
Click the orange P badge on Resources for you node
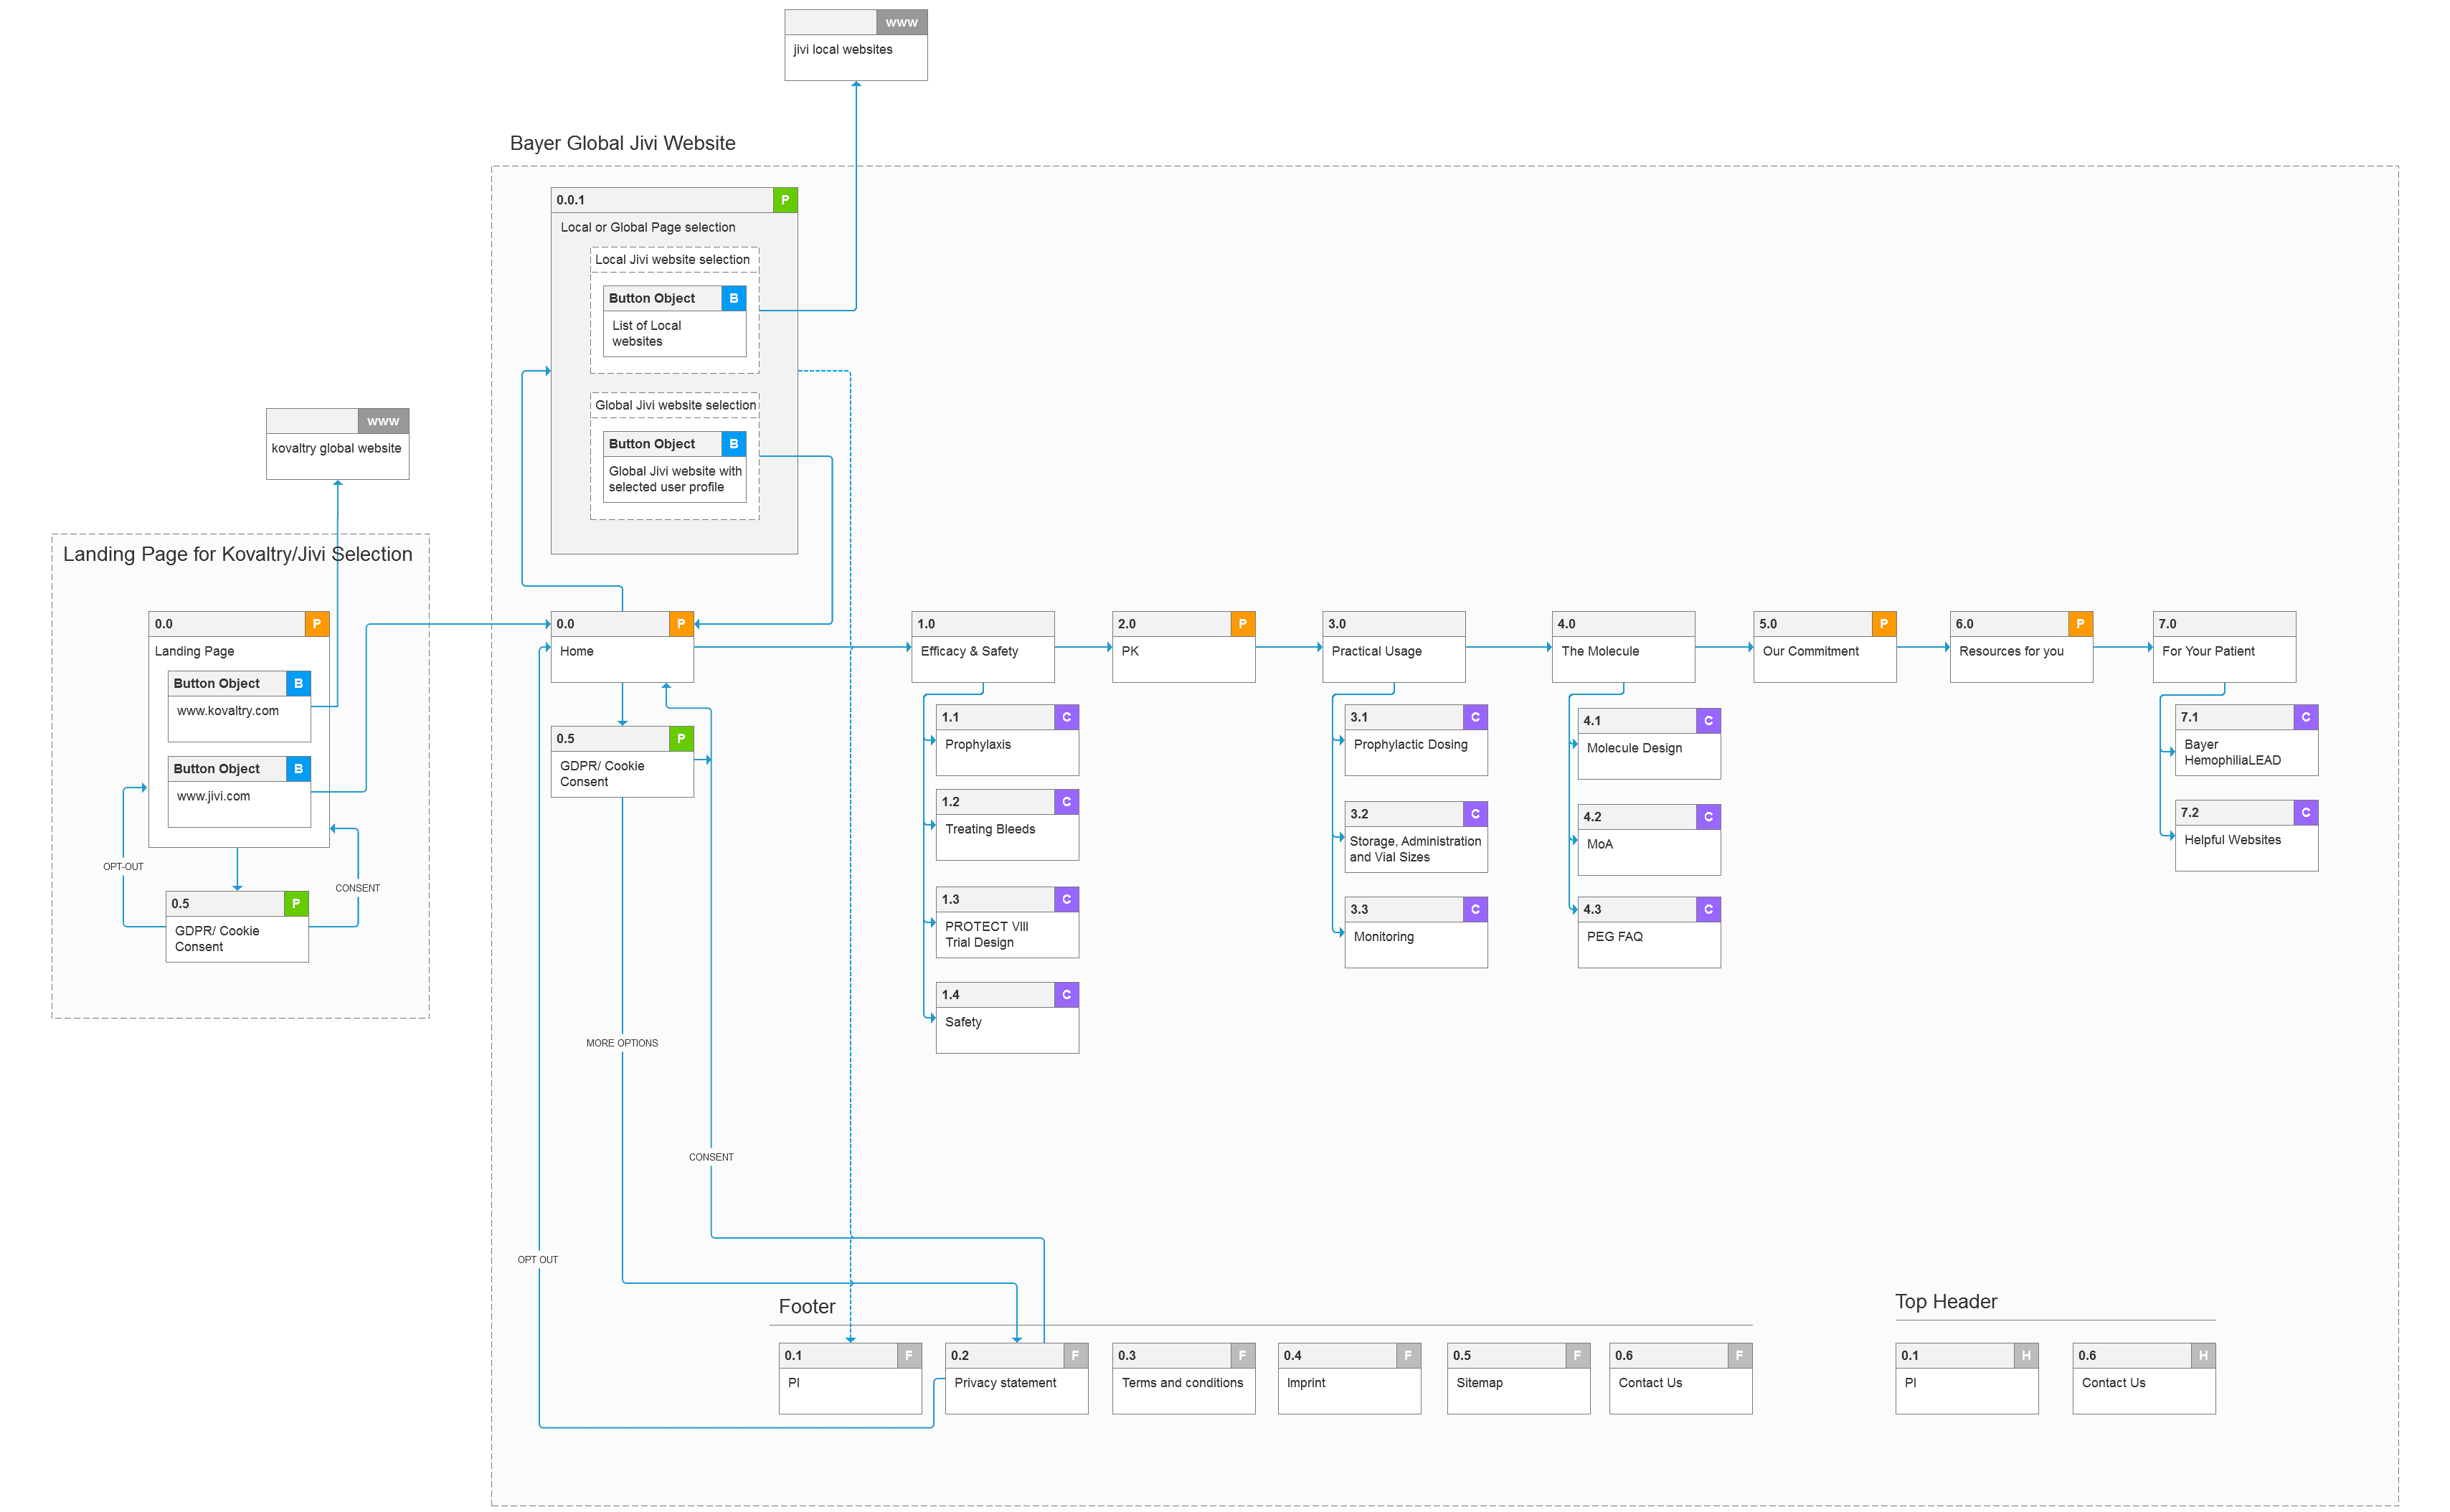tap(2080, 624)
